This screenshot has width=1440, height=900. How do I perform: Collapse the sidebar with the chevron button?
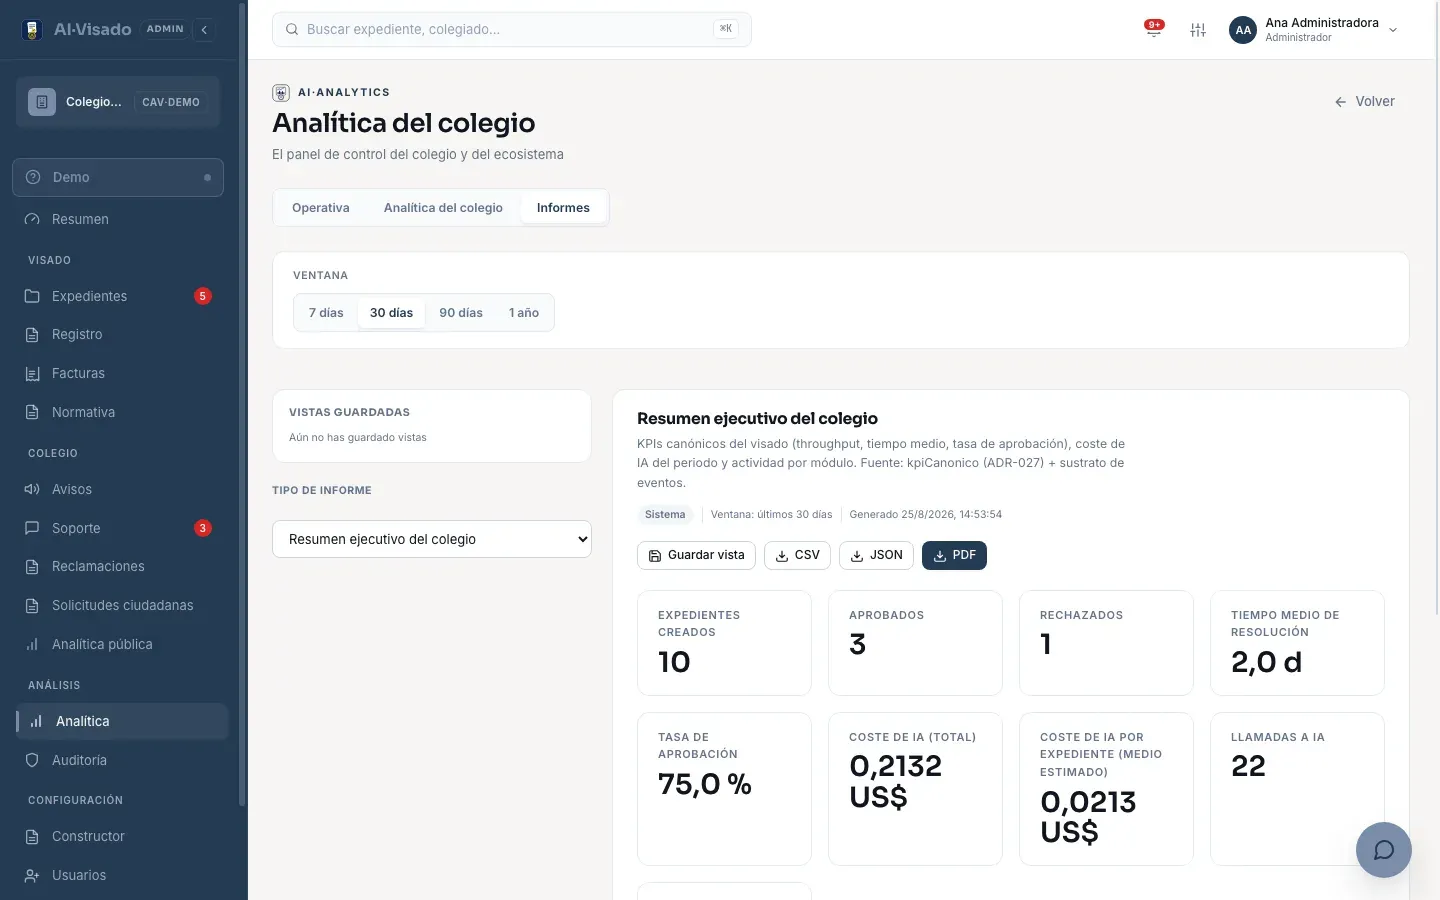click(204, 30)
